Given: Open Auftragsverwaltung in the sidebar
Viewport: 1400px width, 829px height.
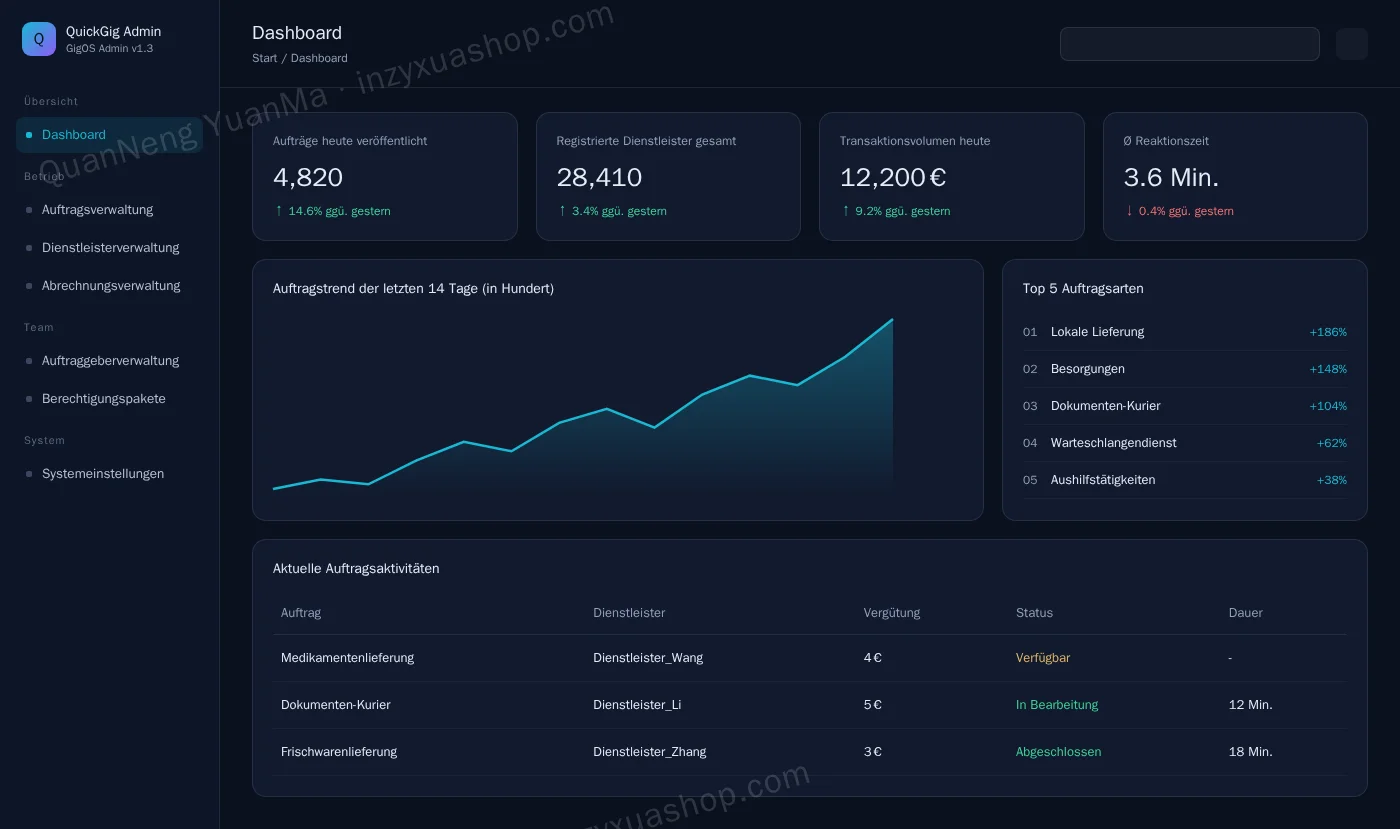Looking at the screenshot, I should coord(109,210).
